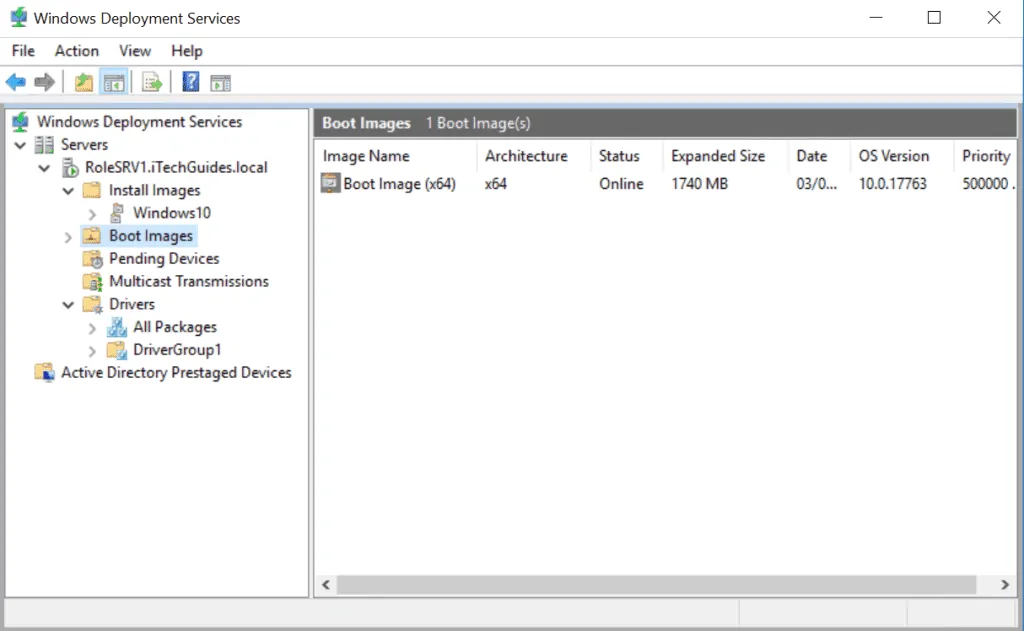Collapse the Servers tree node

(21, 144)
